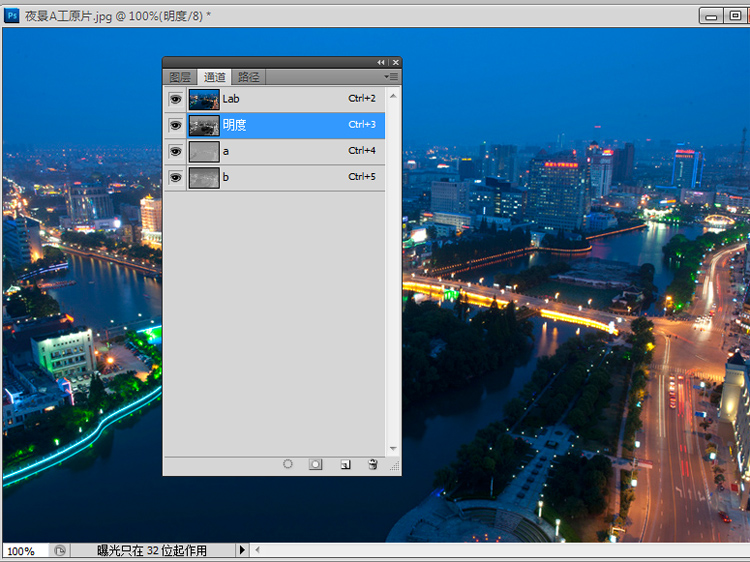750x562 pixels.
Task: Expand the status bar info arrow menu
Action: [x=241, y=550]
